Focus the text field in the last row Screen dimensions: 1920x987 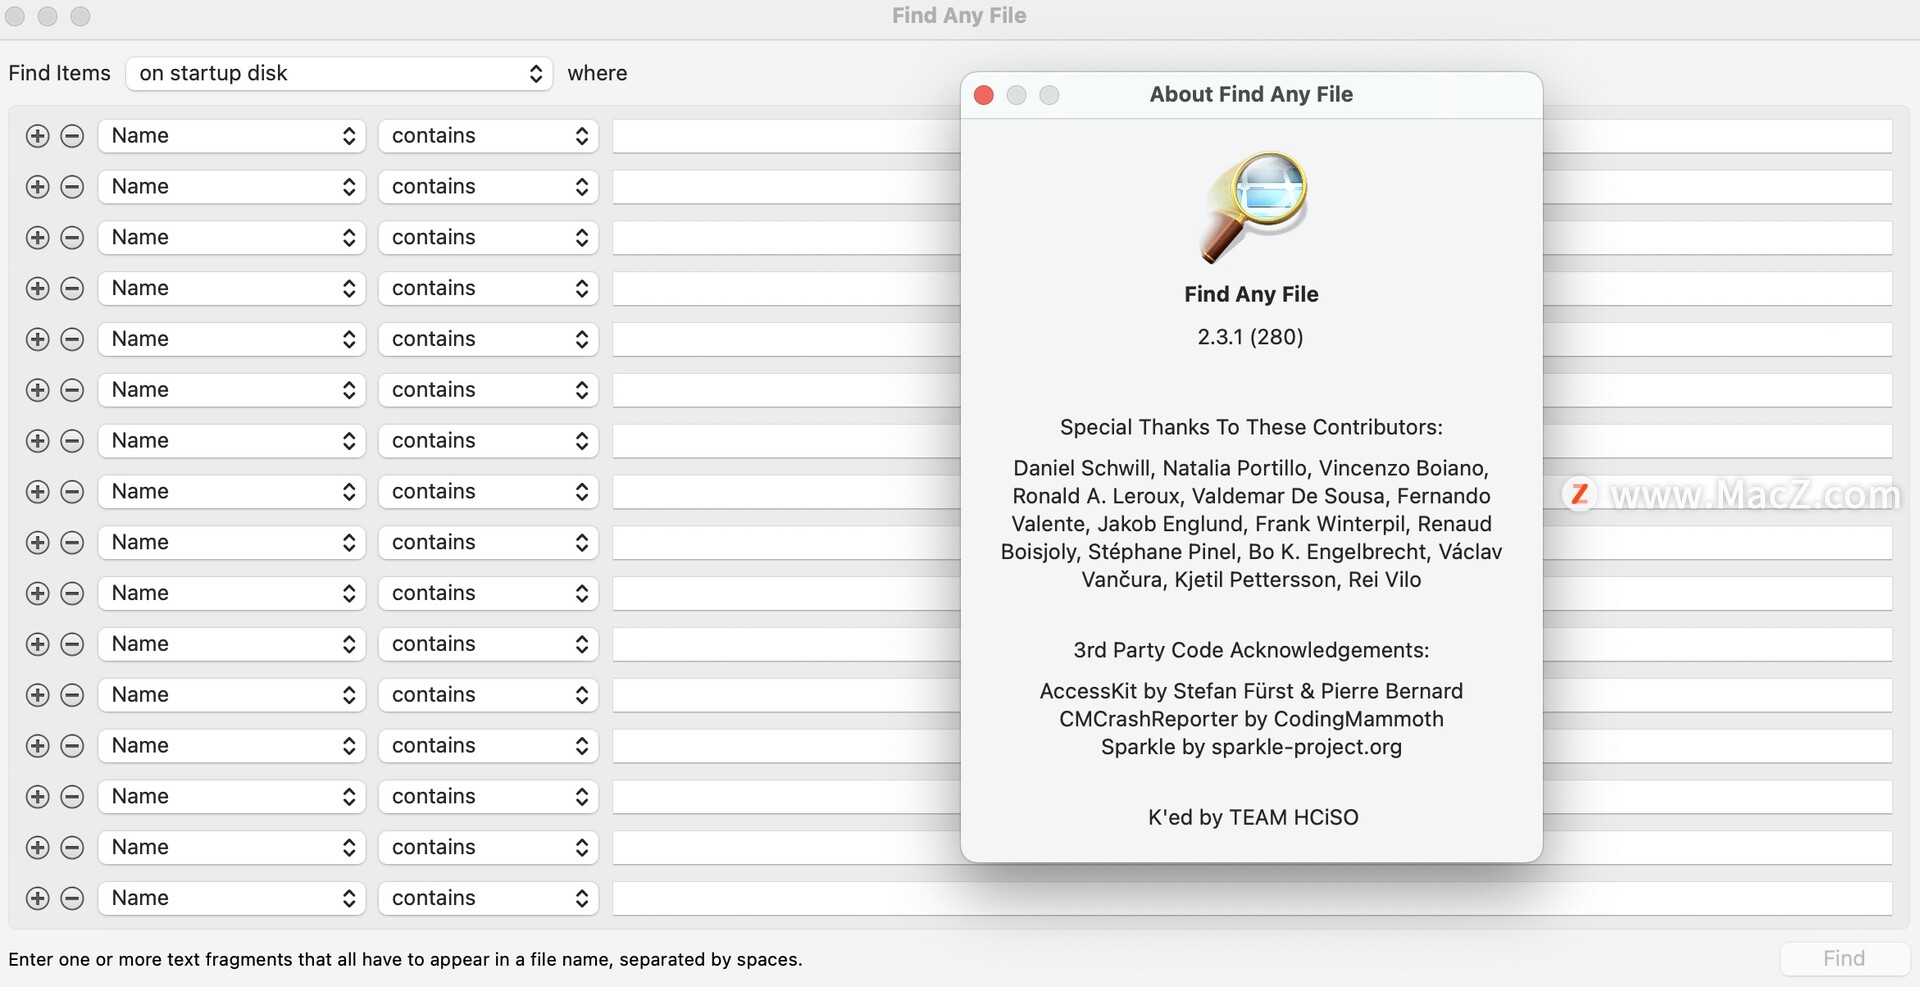[x=1252, y=898]
